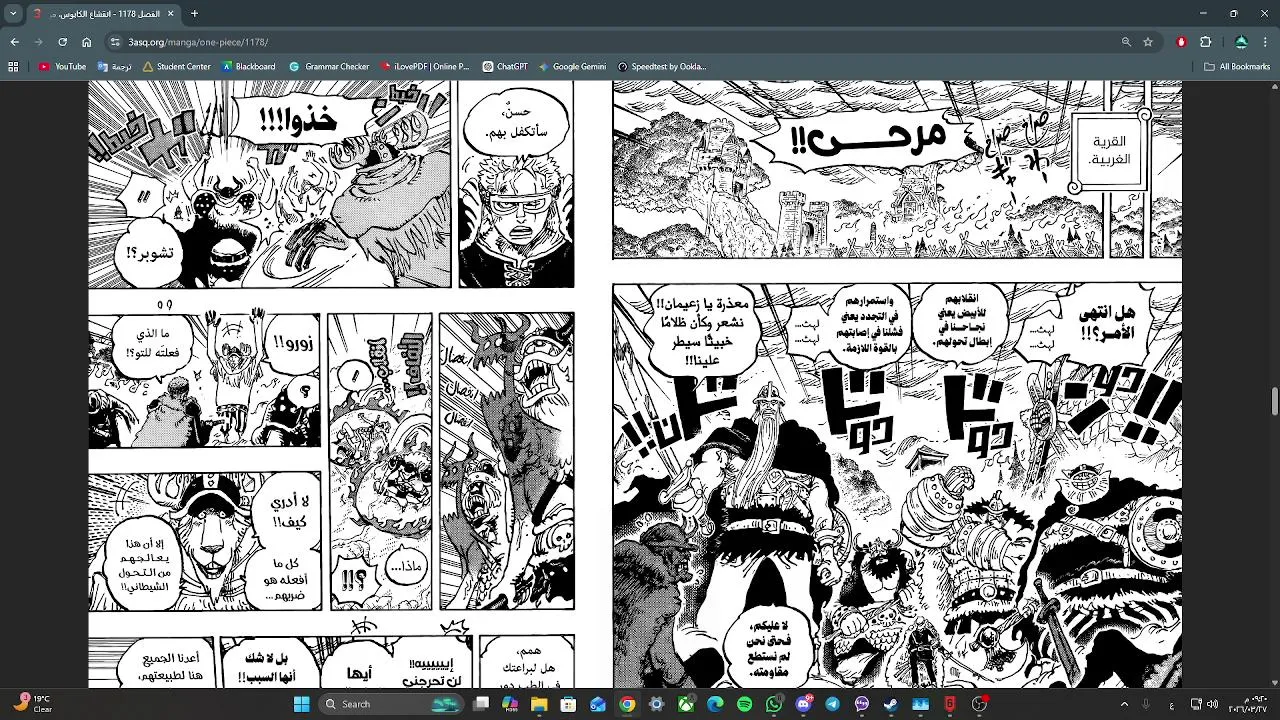
Task: Open the Speedtest by Ookla bookmark
Action: [662, 67]
